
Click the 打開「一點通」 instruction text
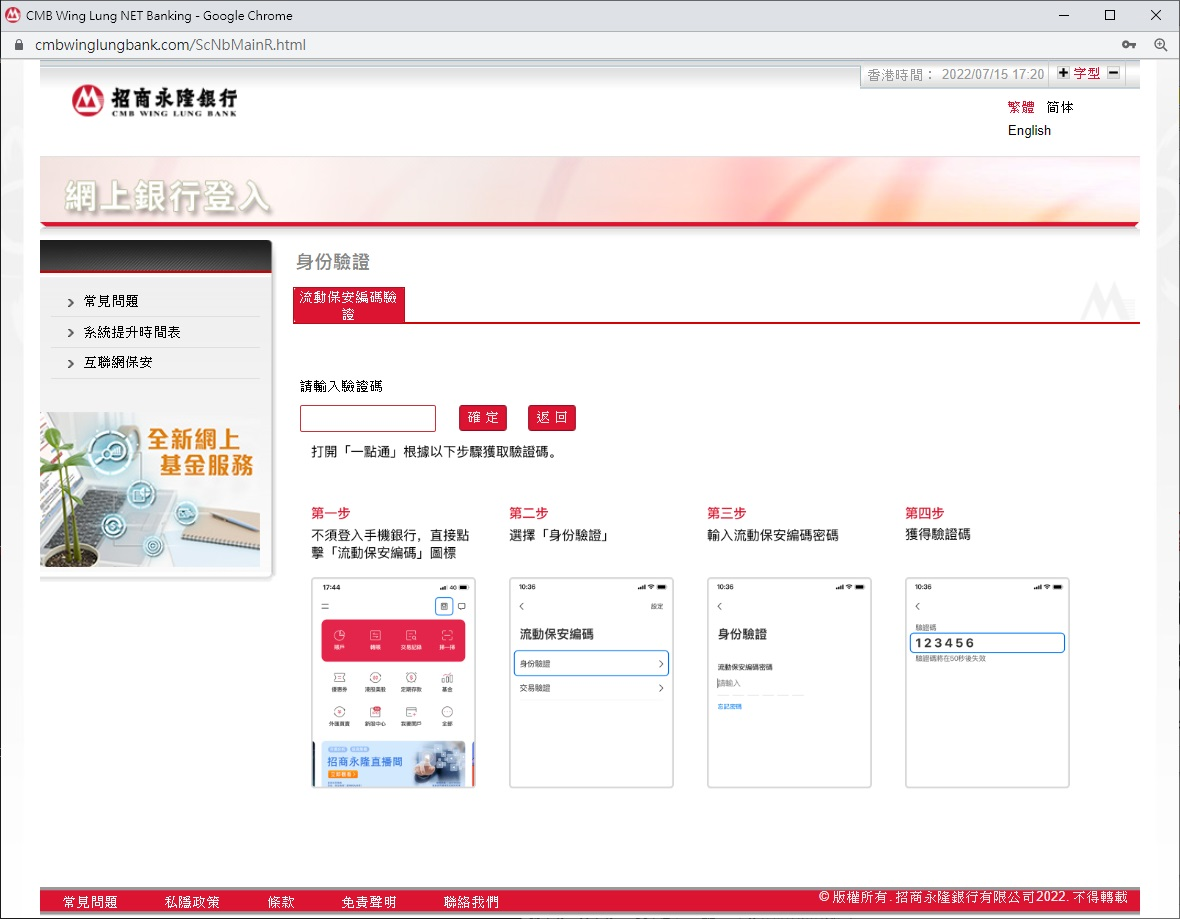(434, 452)
